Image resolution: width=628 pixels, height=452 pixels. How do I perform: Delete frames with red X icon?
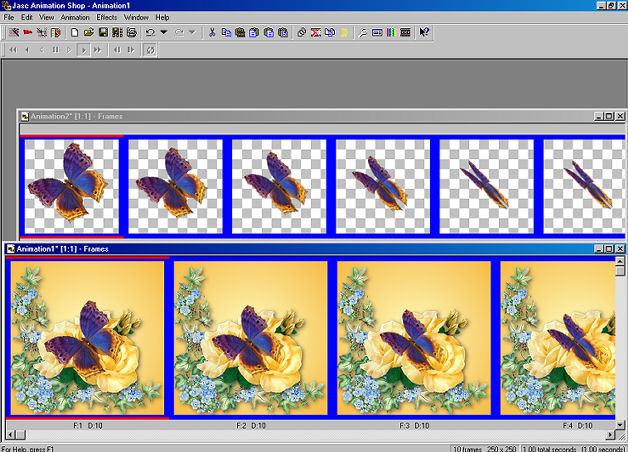coord(316,32)
